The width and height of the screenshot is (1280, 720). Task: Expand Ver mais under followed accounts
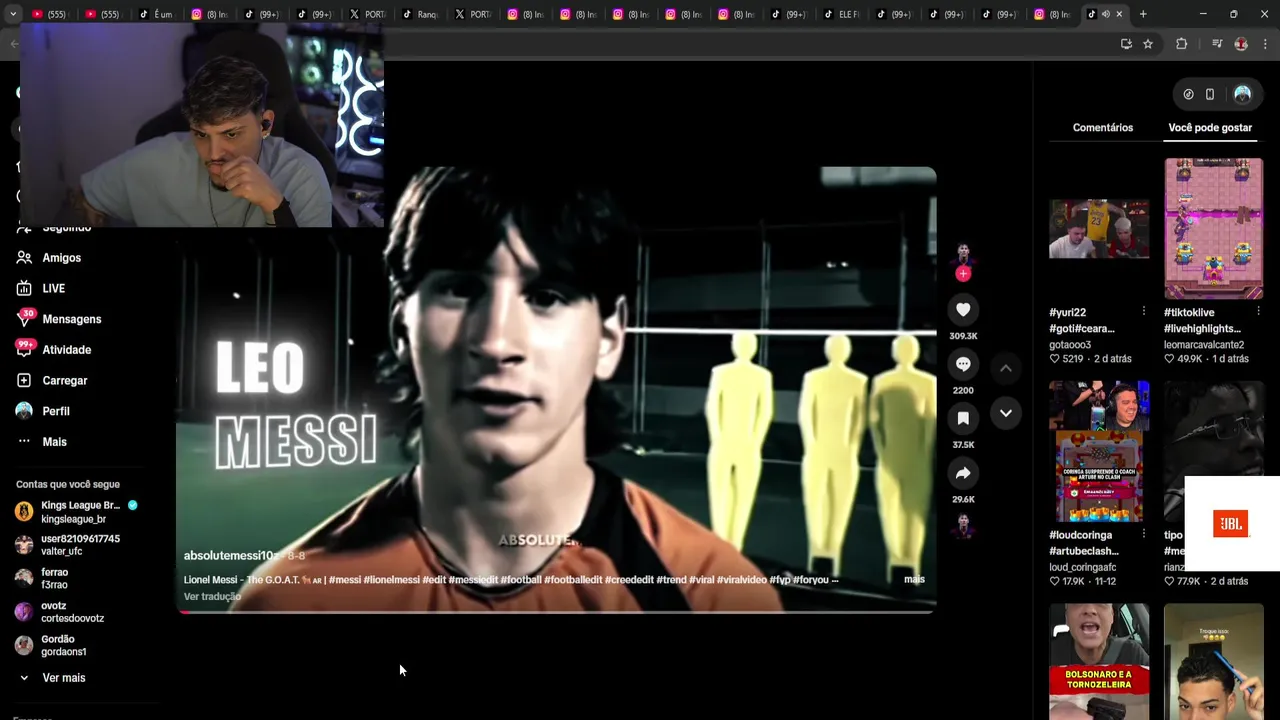63,678
